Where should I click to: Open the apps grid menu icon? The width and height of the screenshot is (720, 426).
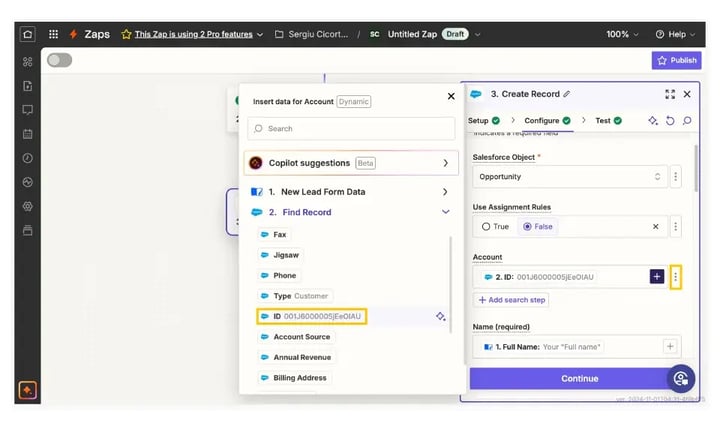(x=53, y=34)
